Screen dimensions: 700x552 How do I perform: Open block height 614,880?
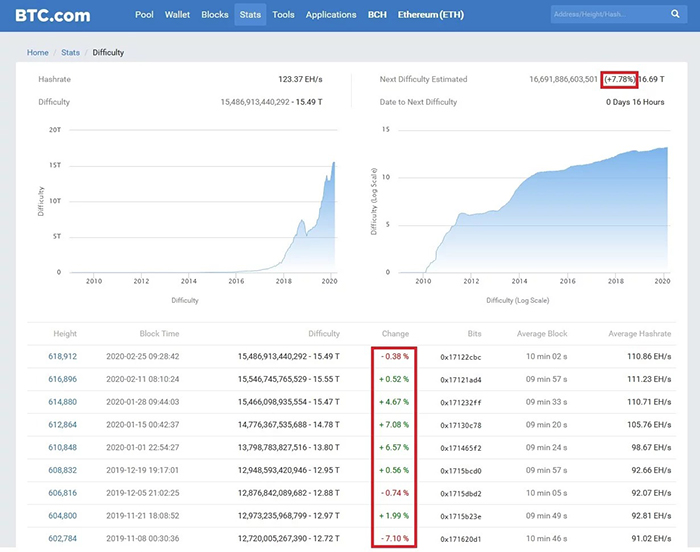click(62, 401)
